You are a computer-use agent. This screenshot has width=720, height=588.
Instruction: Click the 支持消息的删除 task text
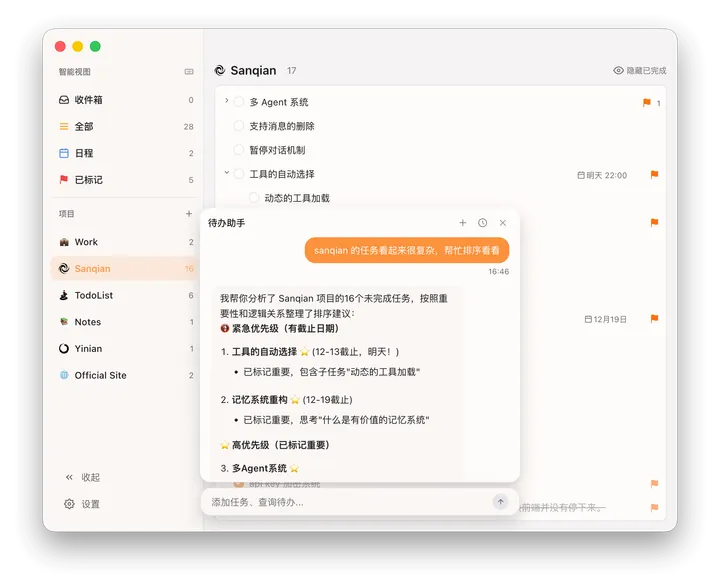(x=282, y=126)
